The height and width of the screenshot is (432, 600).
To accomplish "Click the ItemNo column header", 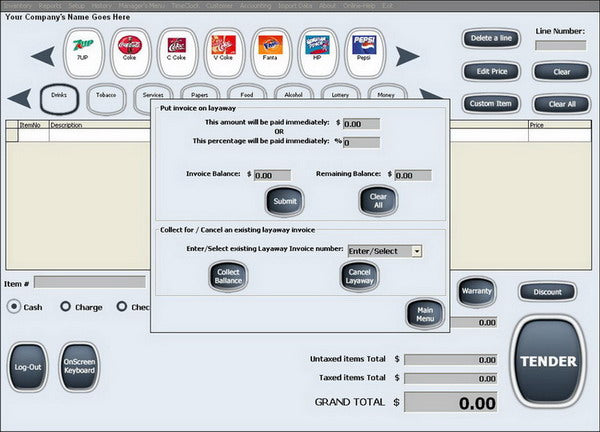I will coord(34,125).
